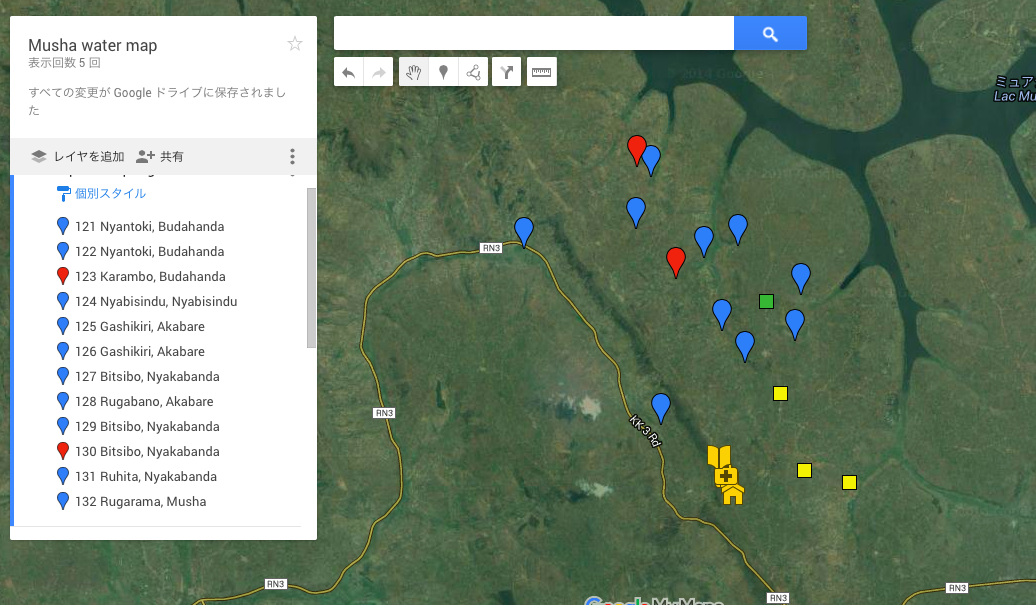Click the green square marker on map
The height and width of the screenshot is (605, 1036).
[766, 302]
